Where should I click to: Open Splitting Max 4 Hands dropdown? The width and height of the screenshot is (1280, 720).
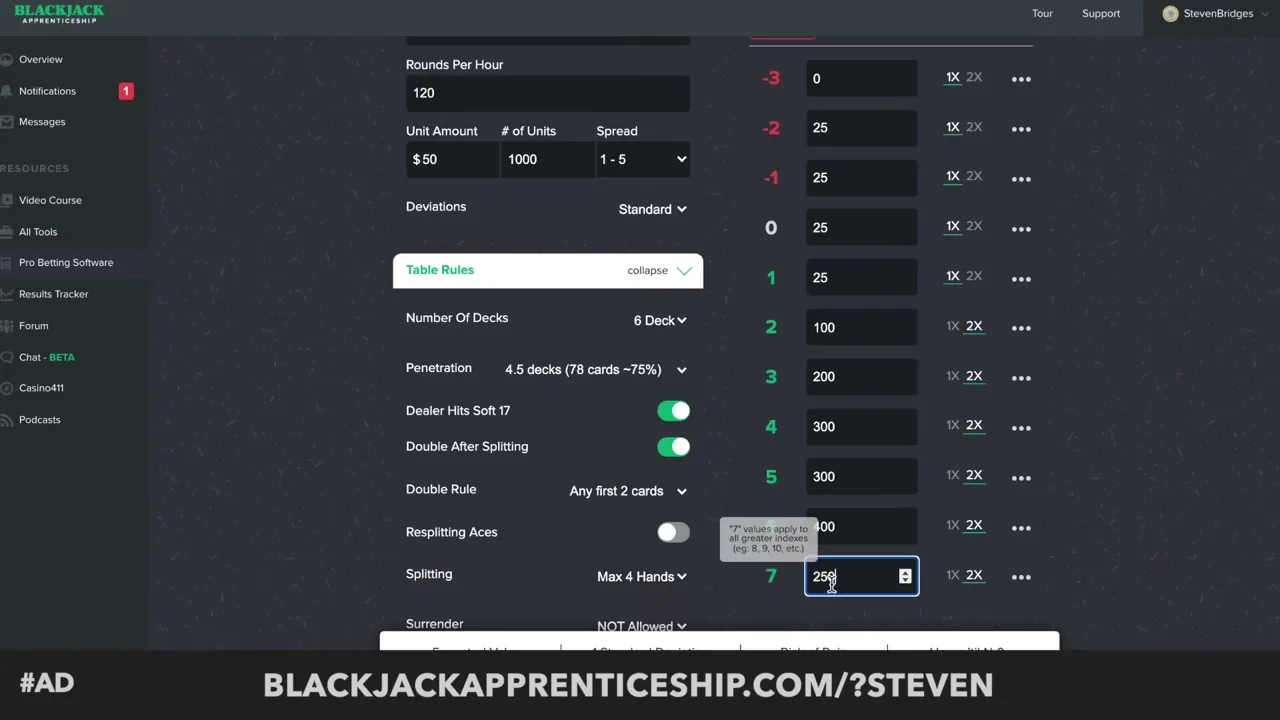click(x=642, y=577)
